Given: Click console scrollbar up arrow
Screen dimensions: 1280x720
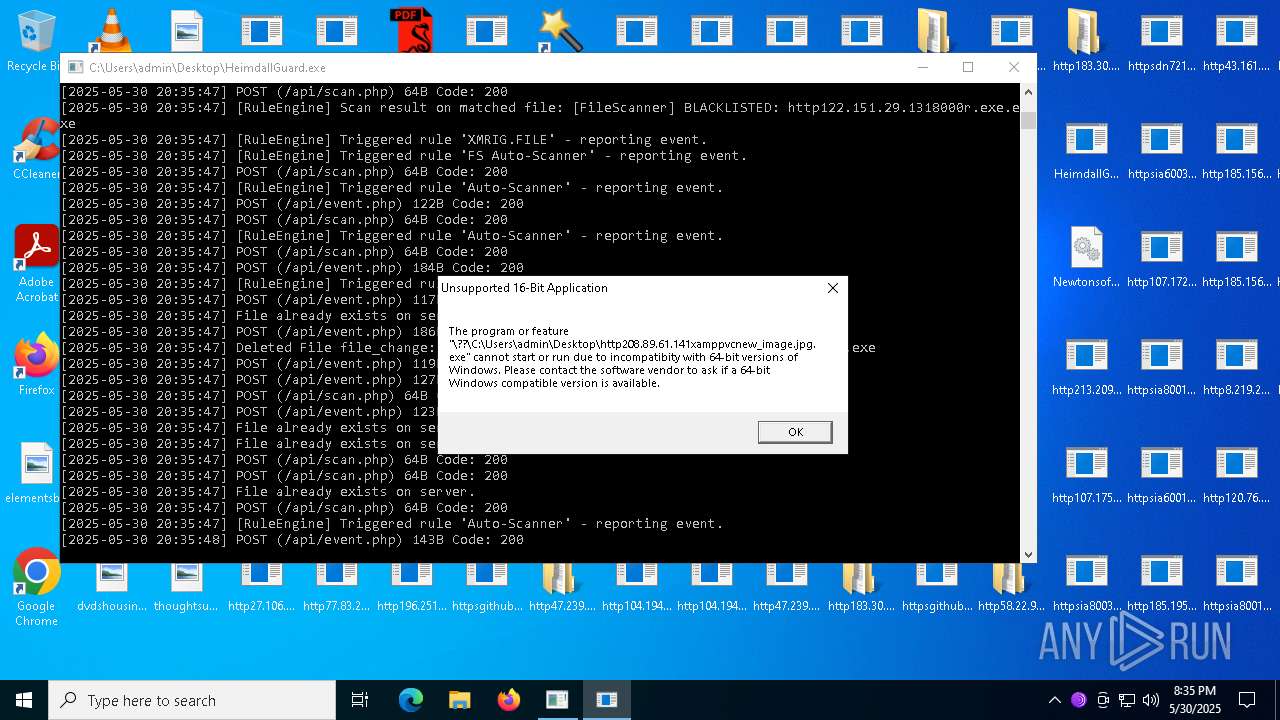Looking at the screenshot, I should 1028,91.
